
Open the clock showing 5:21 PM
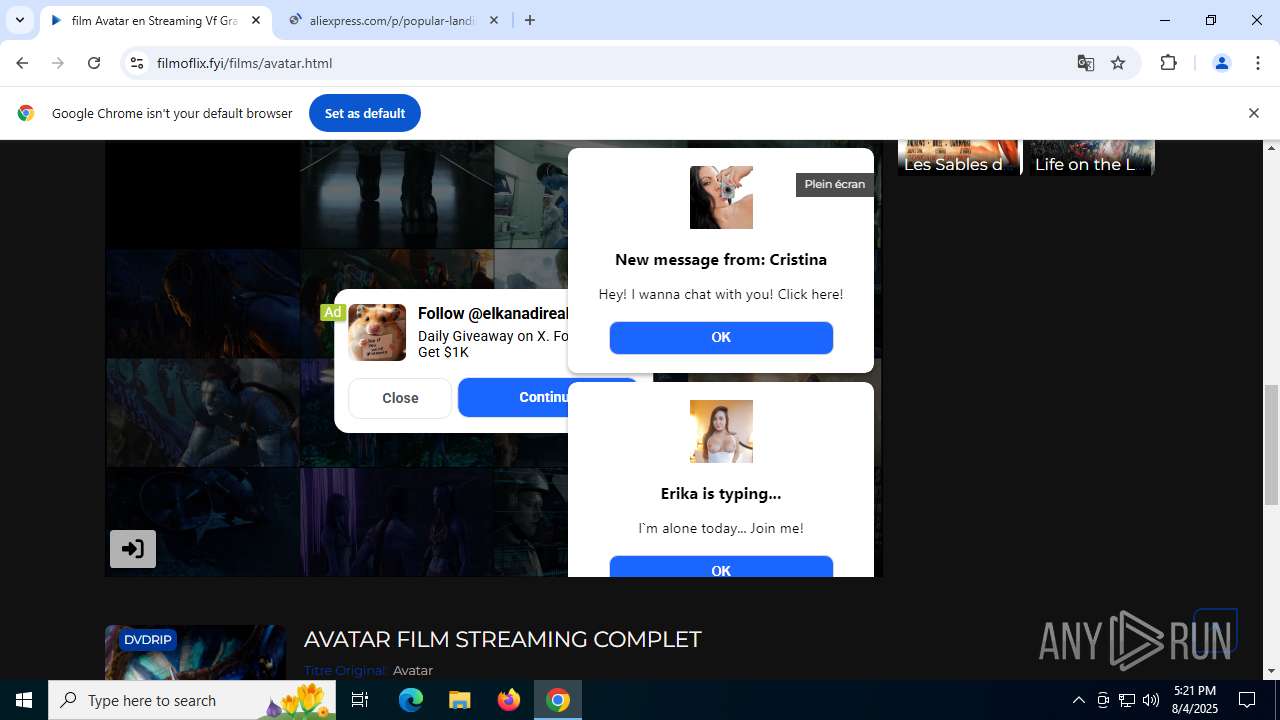1194,700
